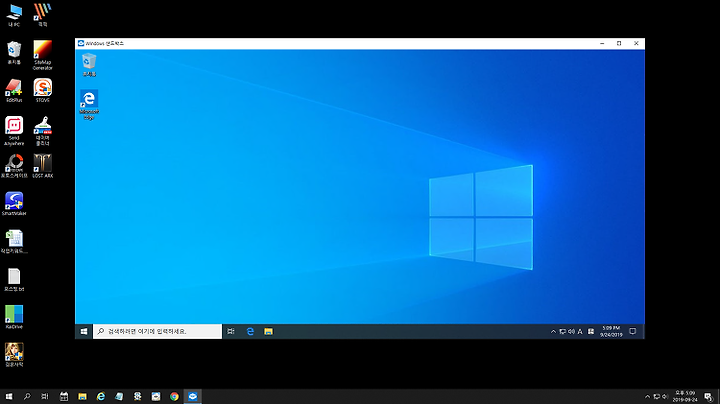Select Windows Sandbox button in host taskbar
The height and width of the screenshot is (404, 720).
pos(192,397)
